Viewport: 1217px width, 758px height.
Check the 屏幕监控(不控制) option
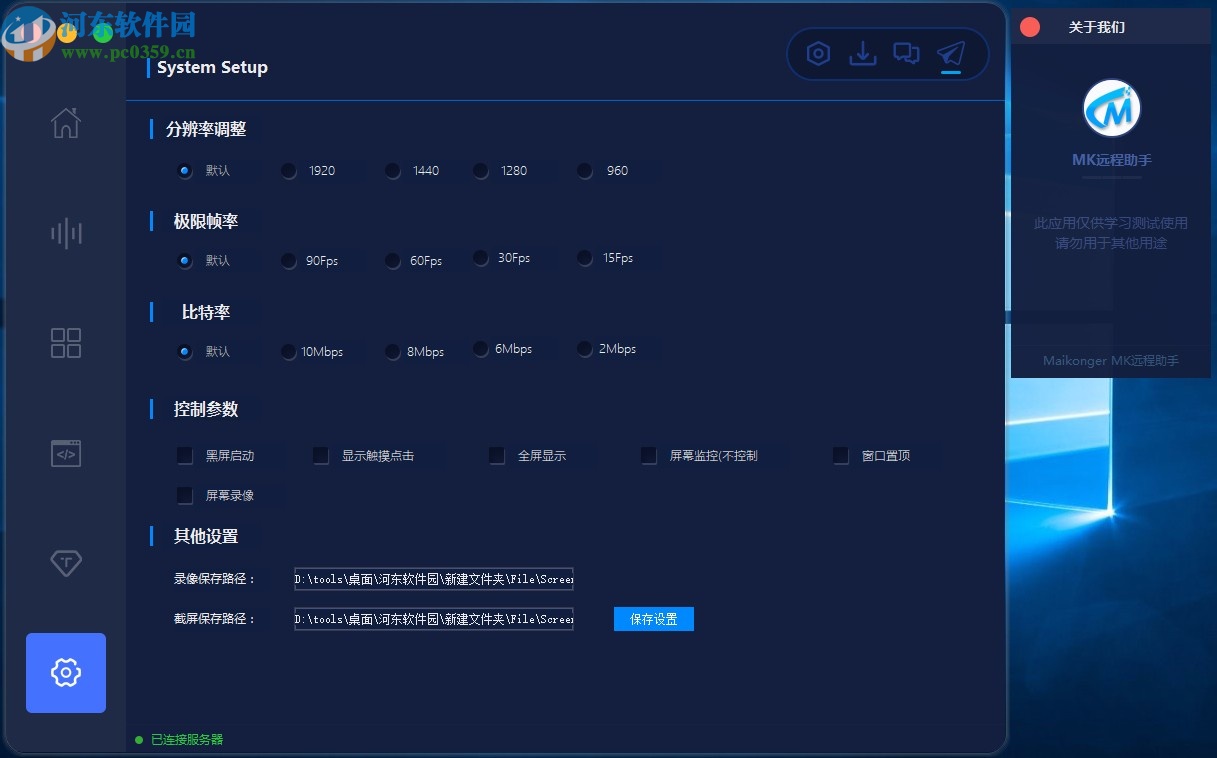click(x=649, y=455)
